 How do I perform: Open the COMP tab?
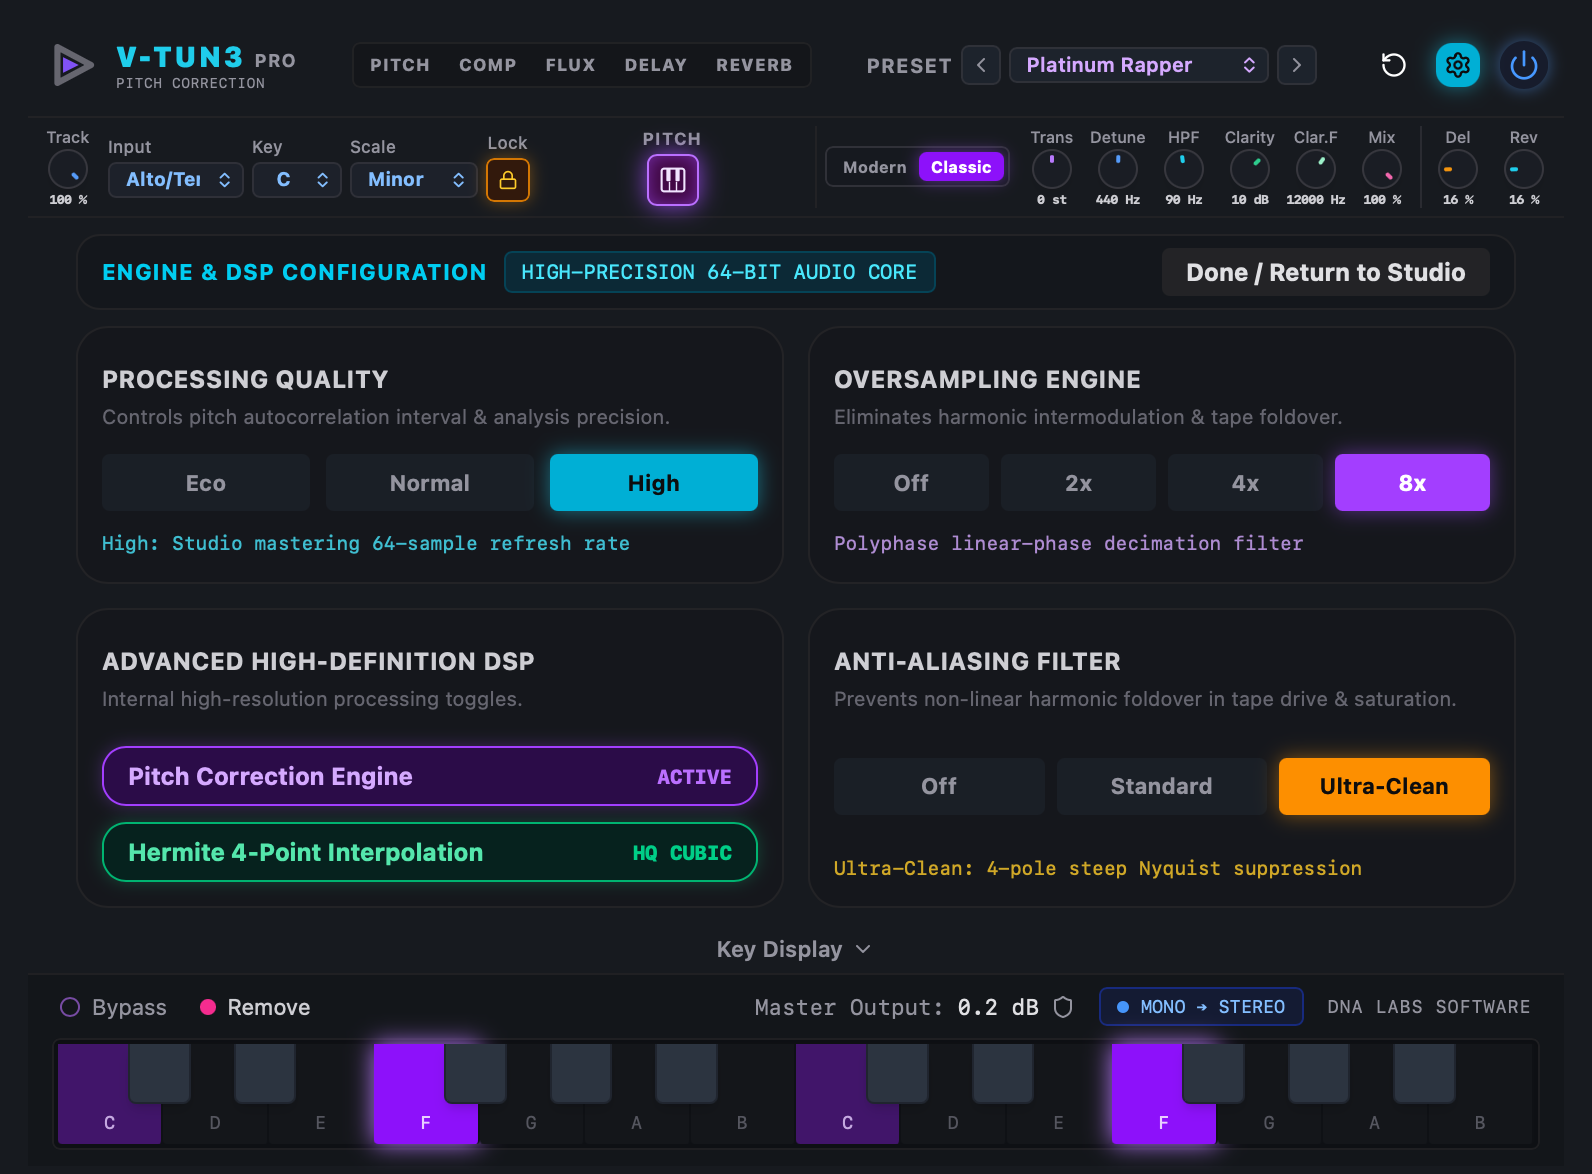pos(488,65)
